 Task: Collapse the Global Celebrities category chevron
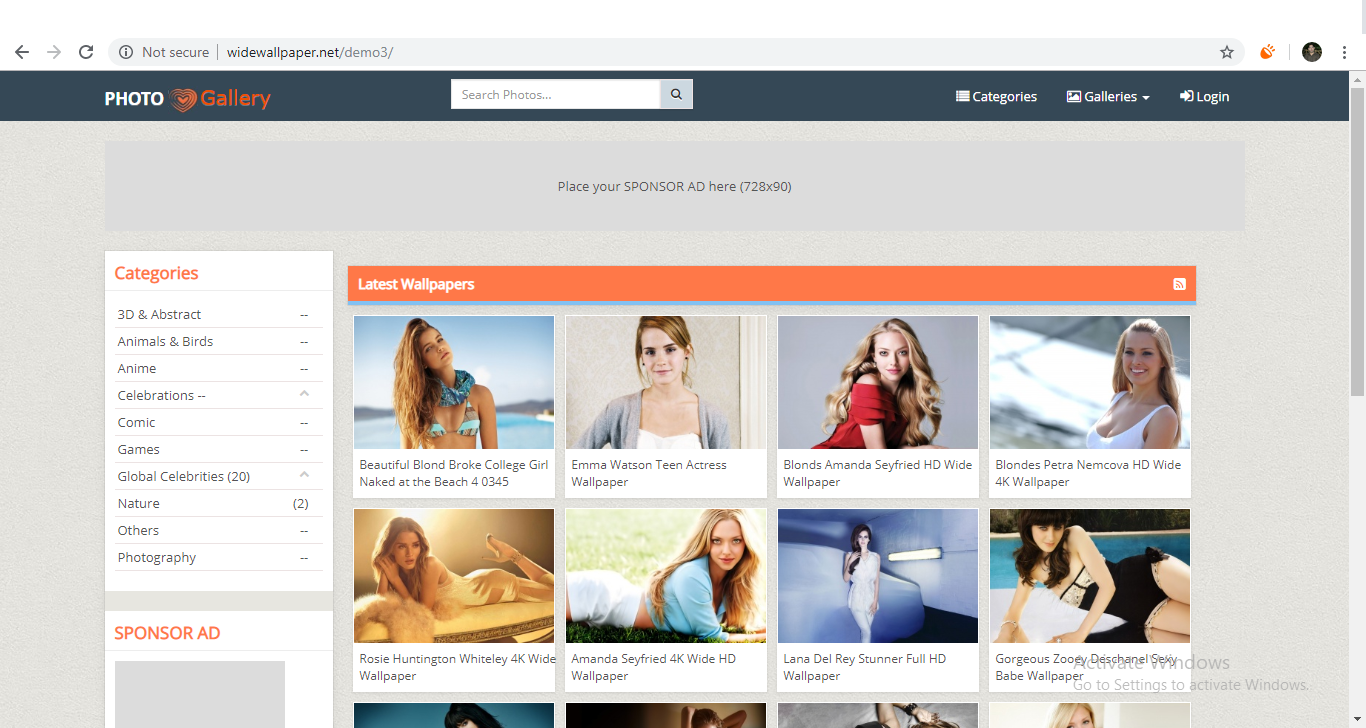click(303, 475)
